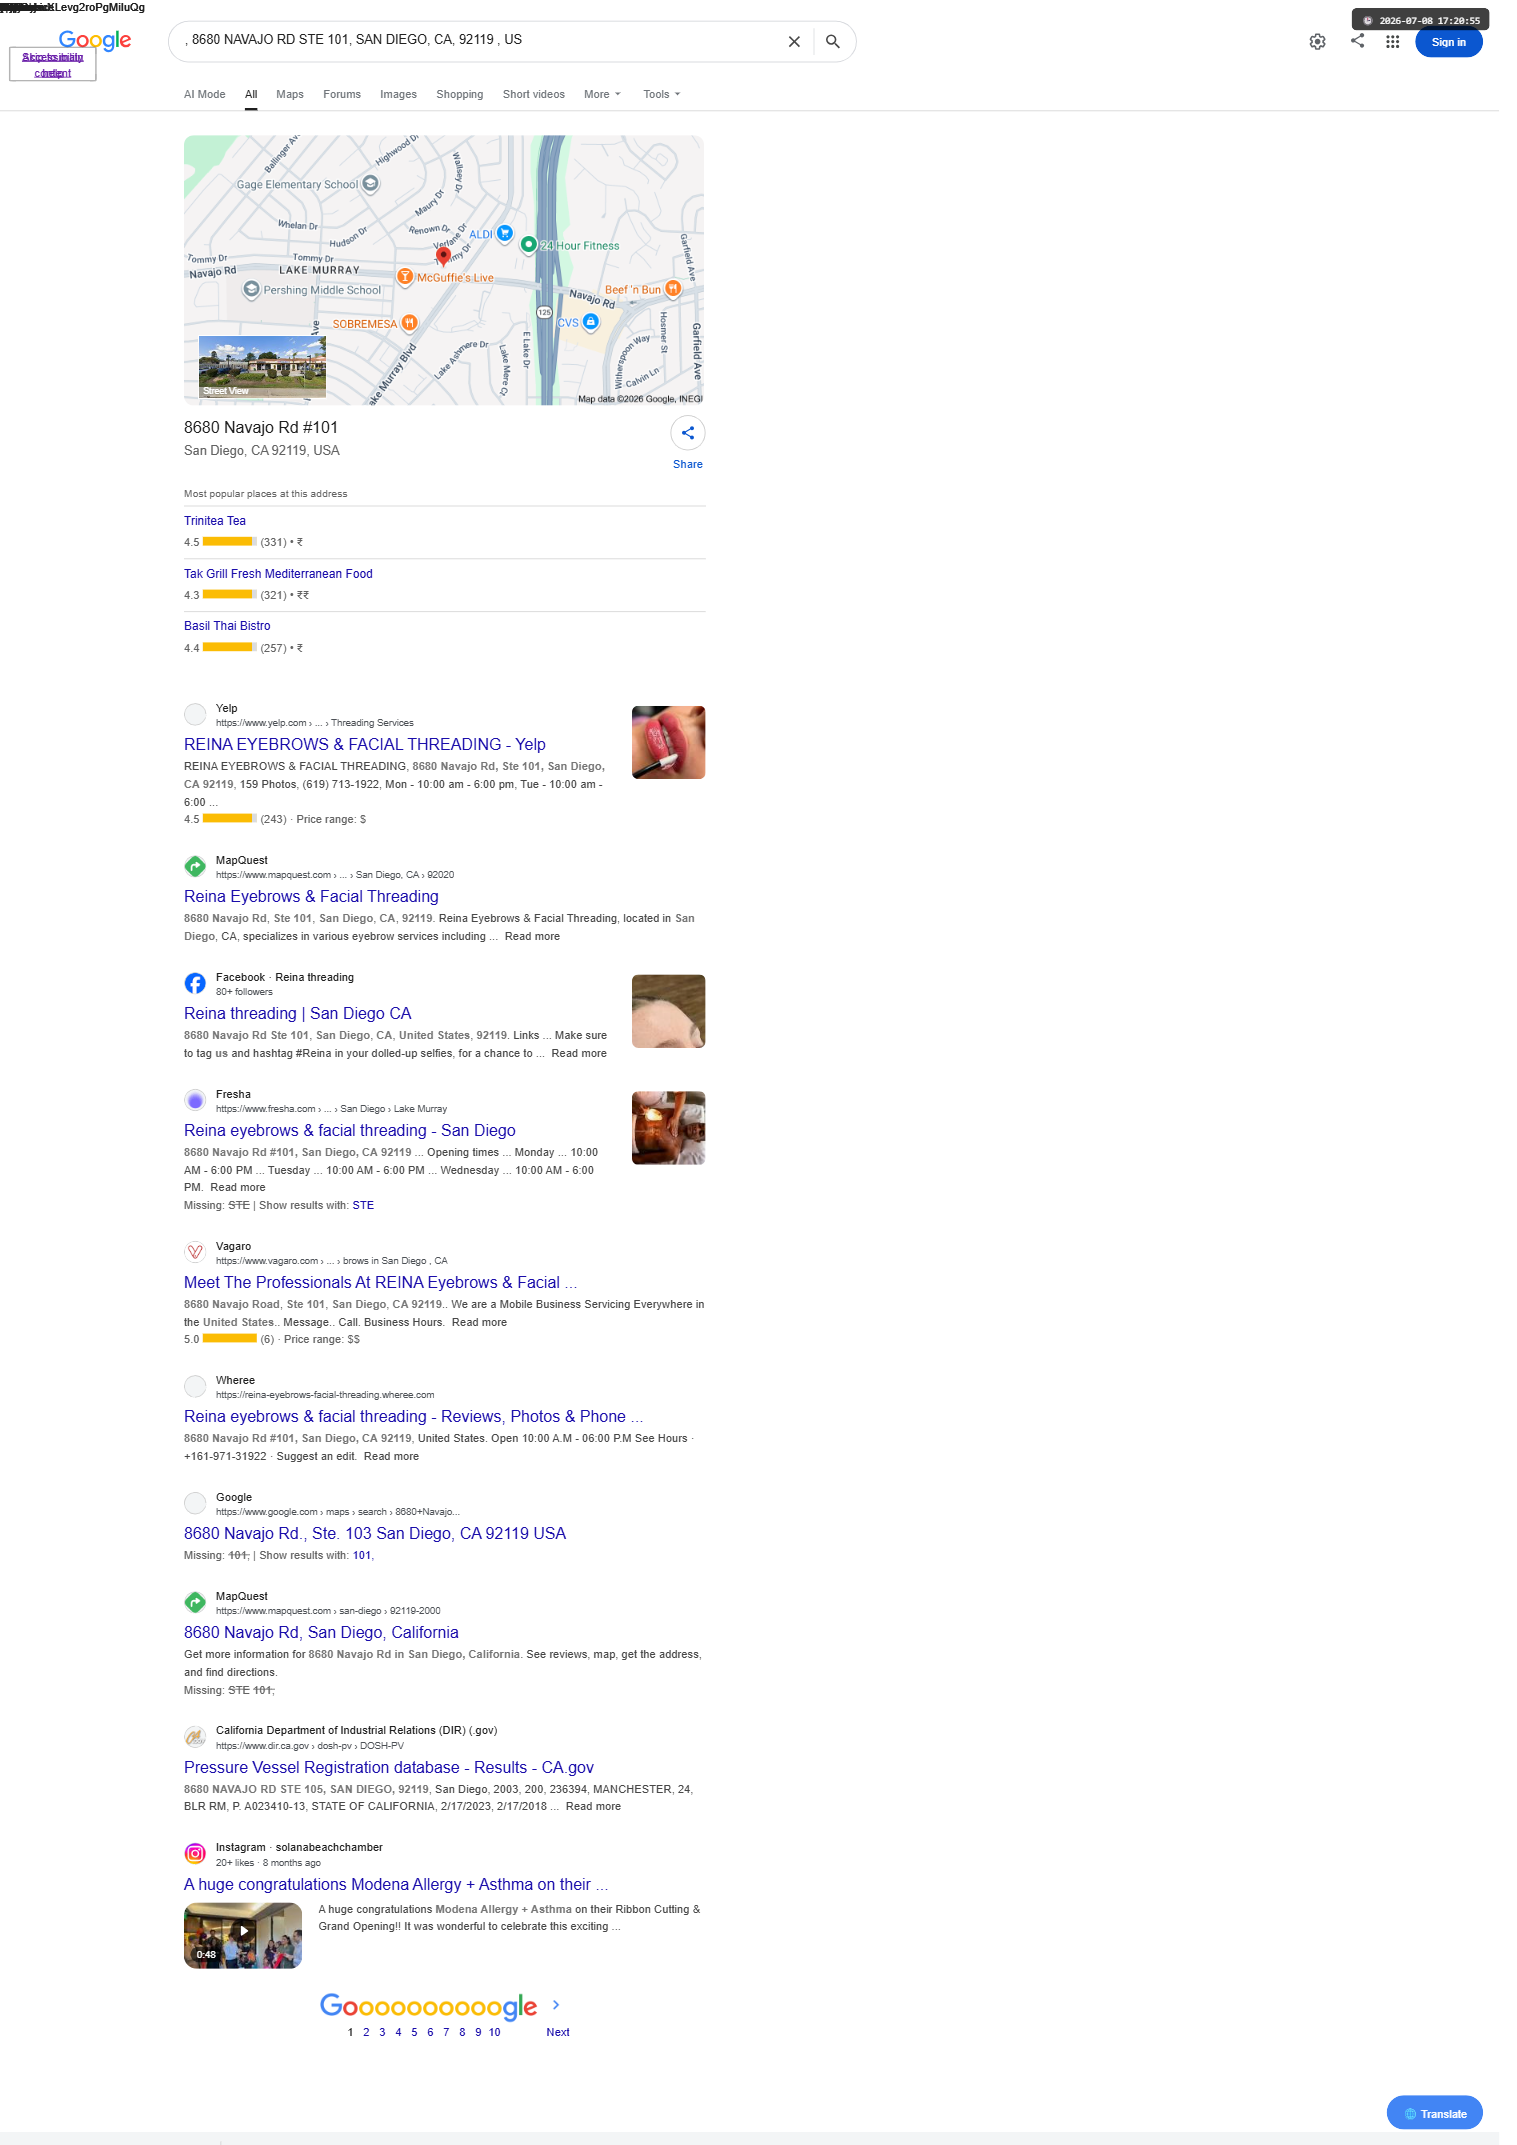Screen dimensions: 1517x2145
Task: Open the Short videos tab
Action: pyautogui.click(x=534, y=94)
